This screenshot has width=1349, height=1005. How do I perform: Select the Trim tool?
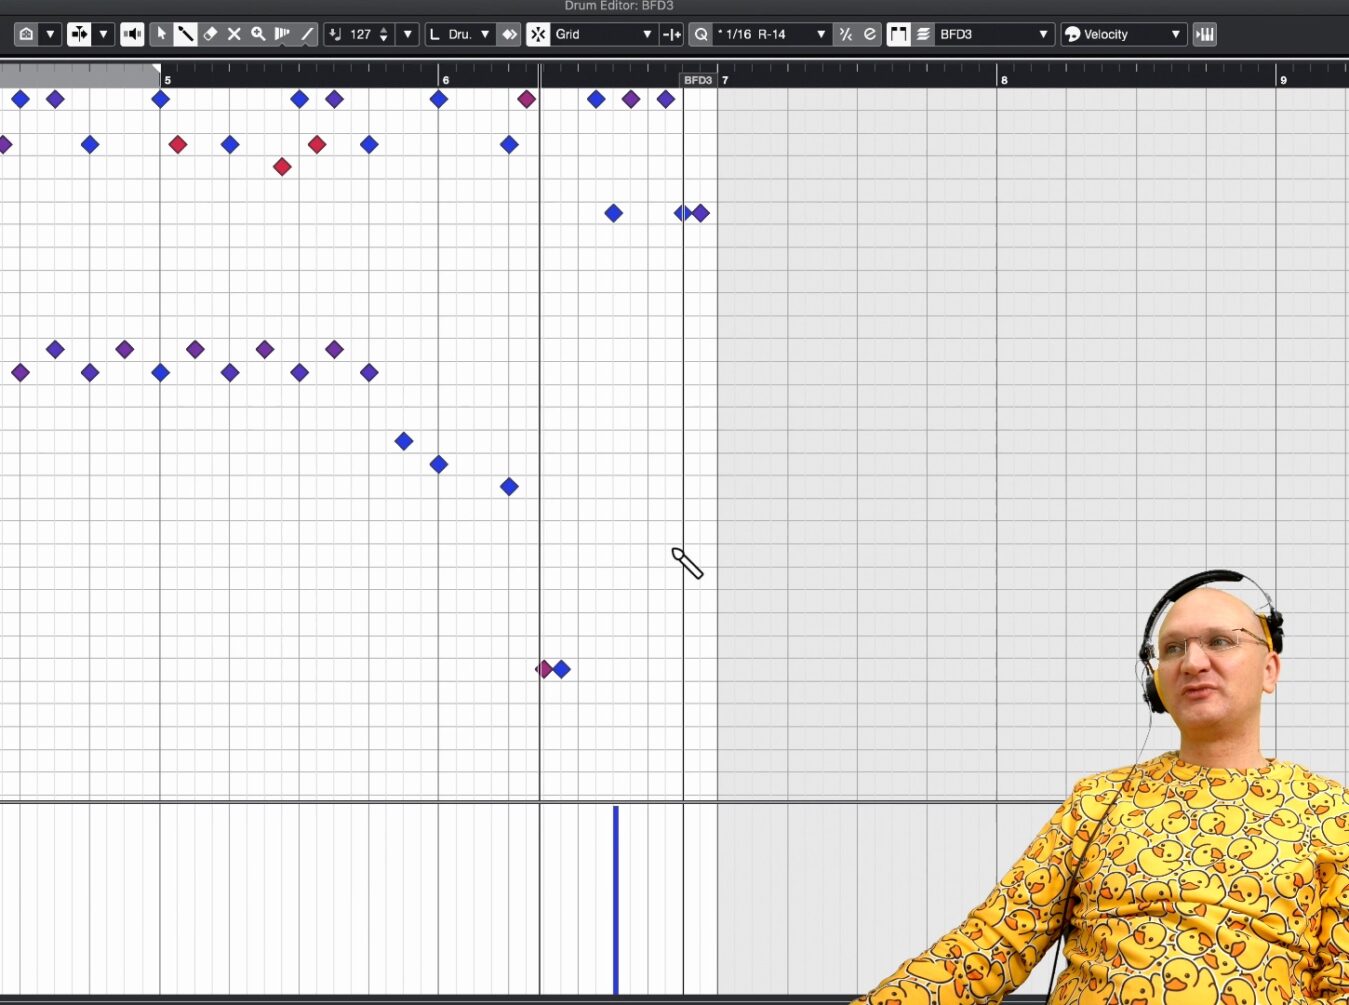click(x=282, y=34)
